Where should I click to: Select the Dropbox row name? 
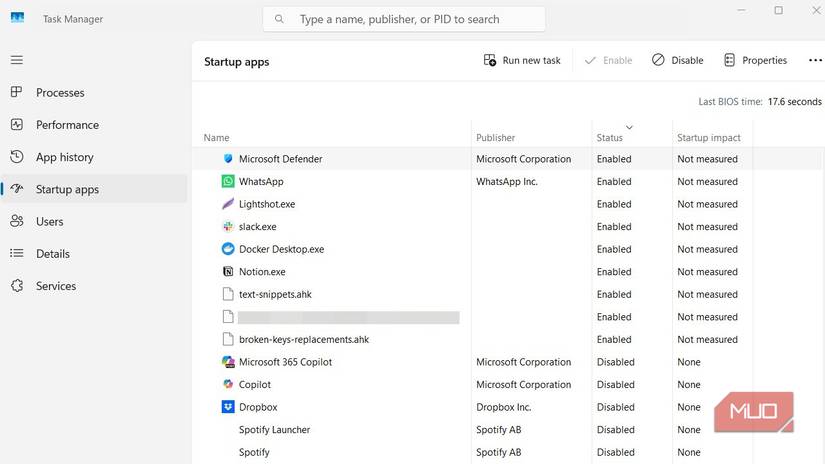[x=258, y=407]
